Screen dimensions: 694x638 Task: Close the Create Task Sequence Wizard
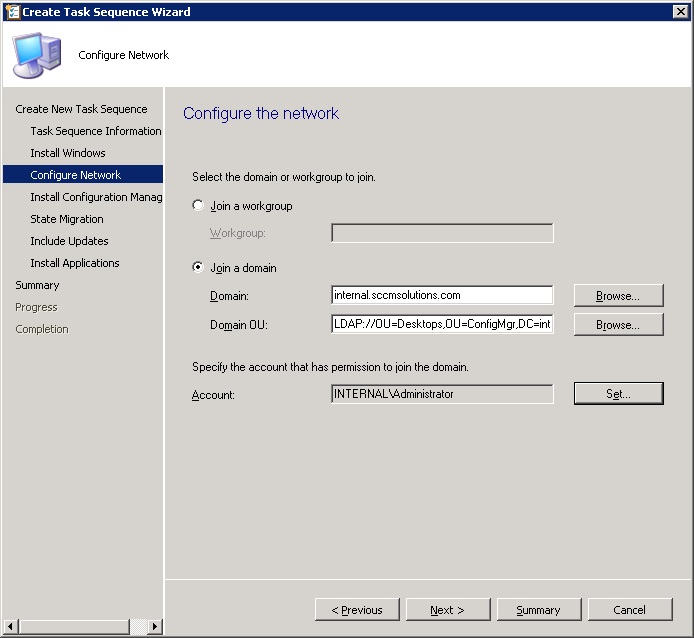[x=680, y=12]
